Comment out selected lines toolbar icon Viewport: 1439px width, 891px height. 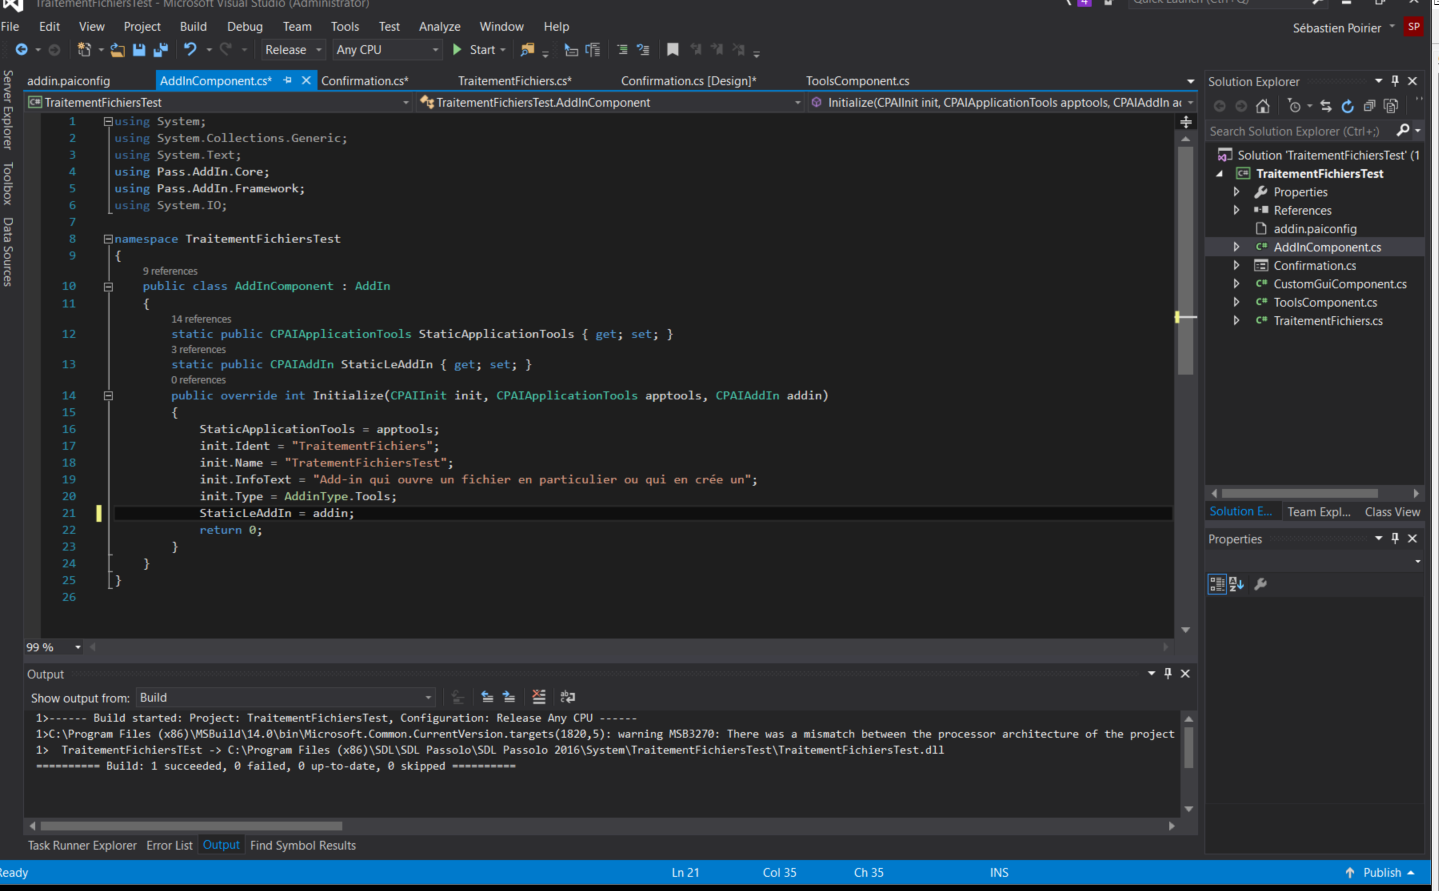(622, 50)
